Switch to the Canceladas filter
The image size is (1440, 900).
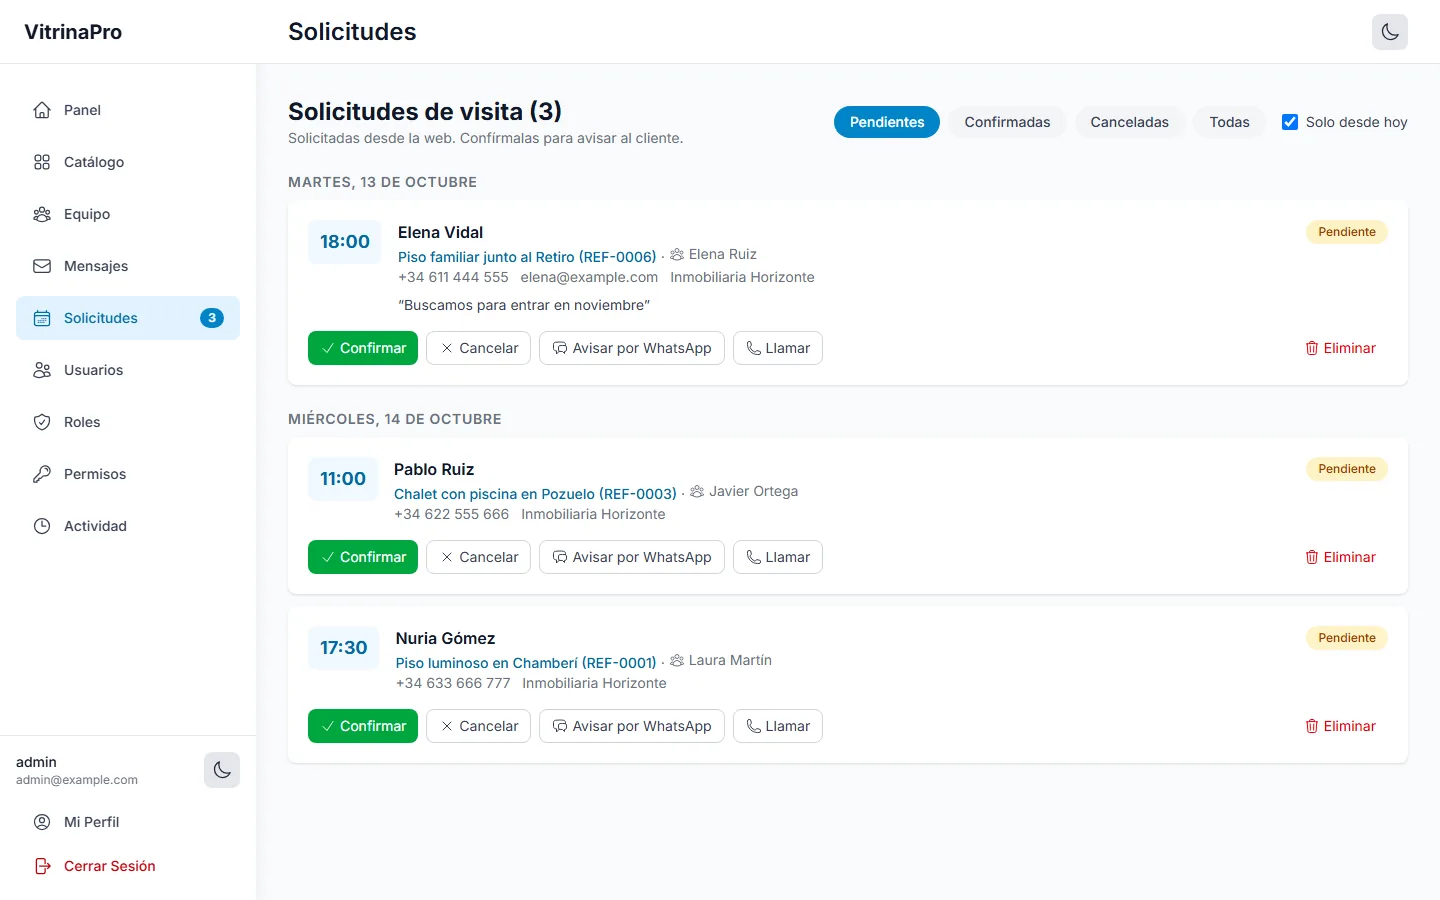pos(1129,122)
